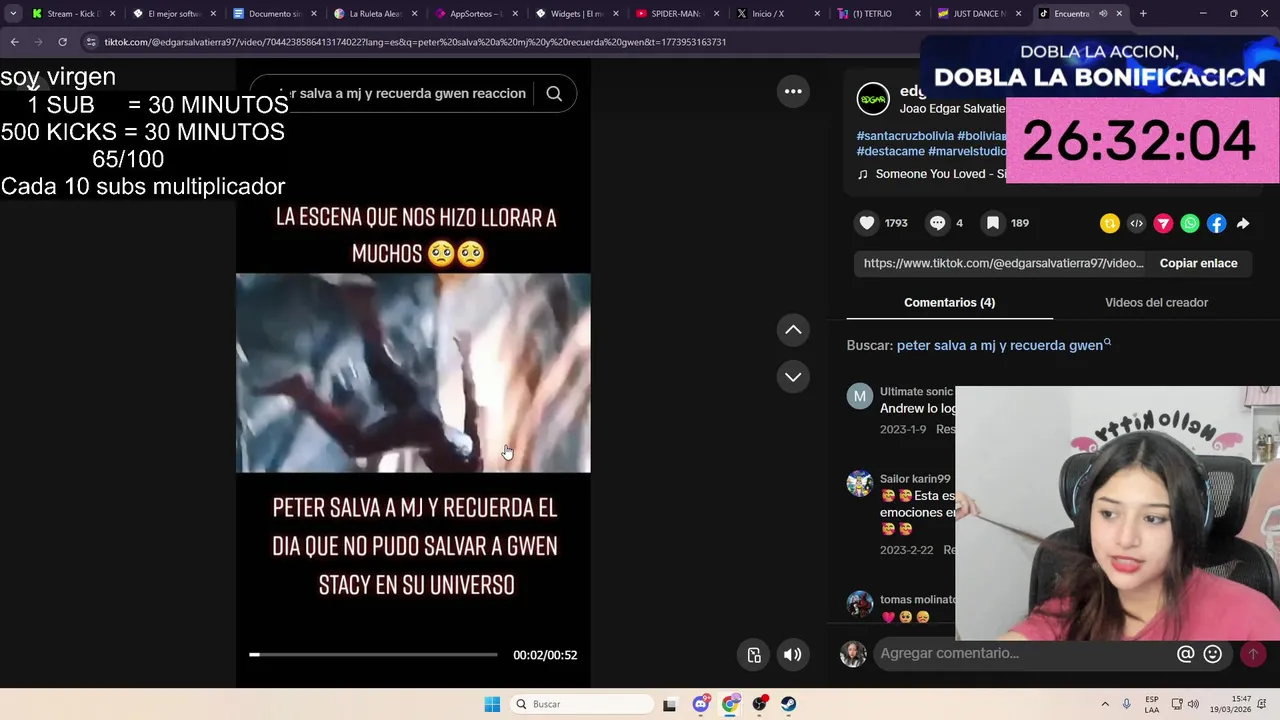Open a new Chrome tab
Screen dimensions: 1280x720
(1143, 14)
